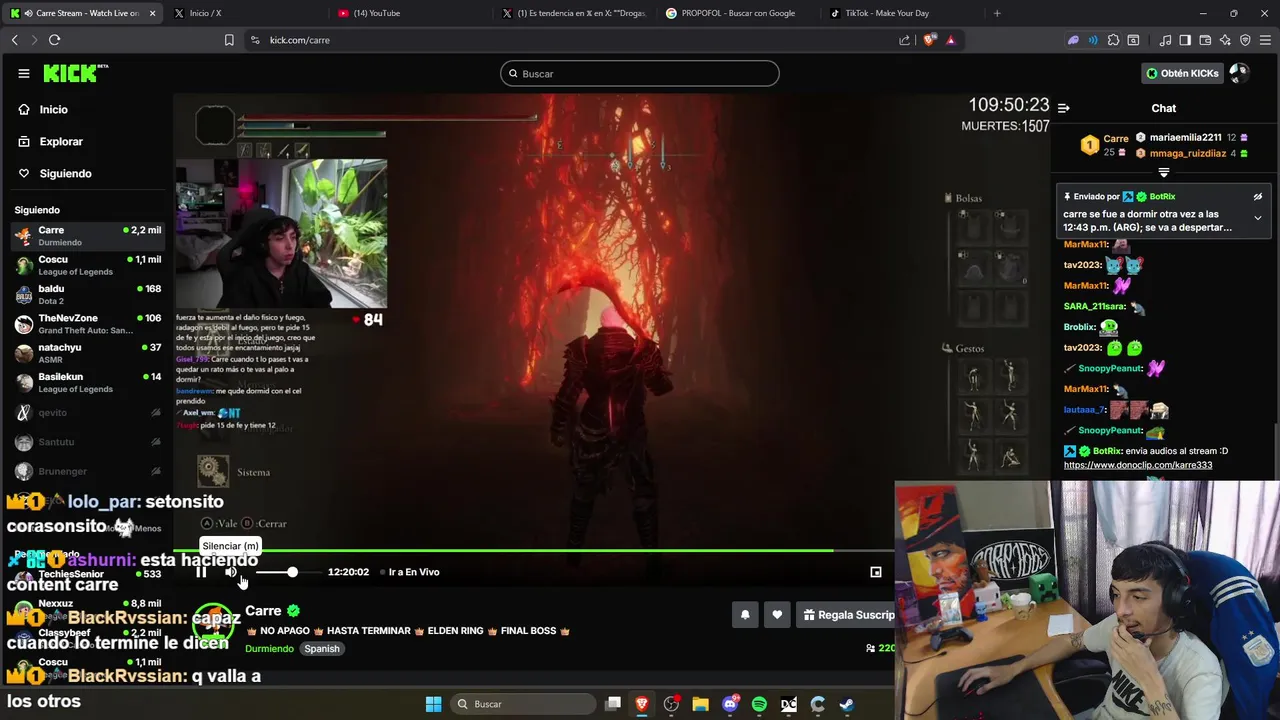Screen dimensions: 1280x720
Task: Click the Durmiendo category link
Action: (x=269, y=648)
